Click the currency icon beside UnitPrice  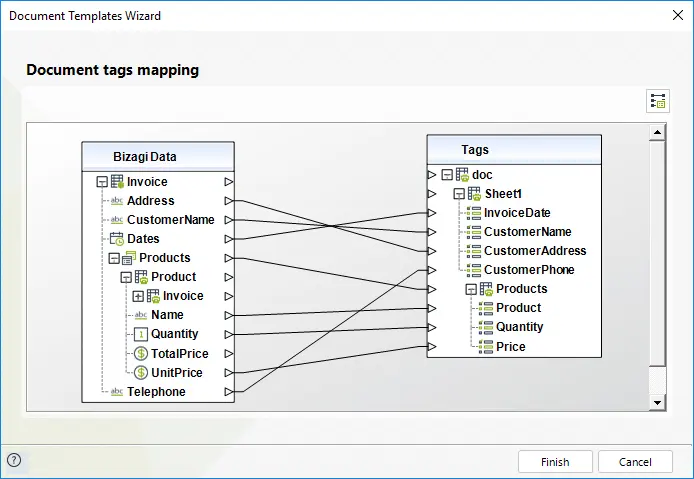(x=141, y=372)
